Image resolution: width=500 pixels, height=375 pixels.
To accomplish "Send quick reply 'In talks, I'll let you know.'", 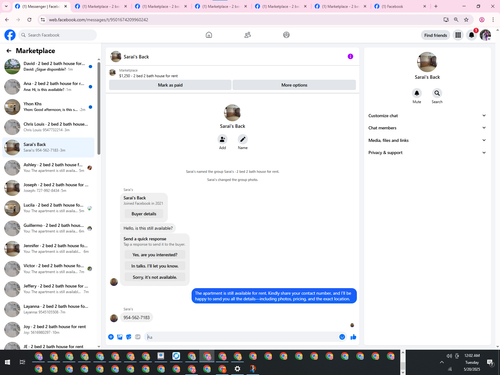I will (x=155, y=266).
